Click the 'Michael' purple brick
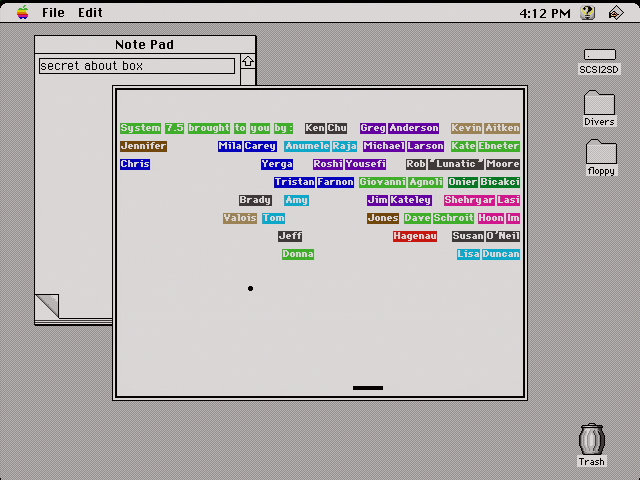Image resolution: width=640 pixels, height=480 pixels. click(x=384, y=146)
